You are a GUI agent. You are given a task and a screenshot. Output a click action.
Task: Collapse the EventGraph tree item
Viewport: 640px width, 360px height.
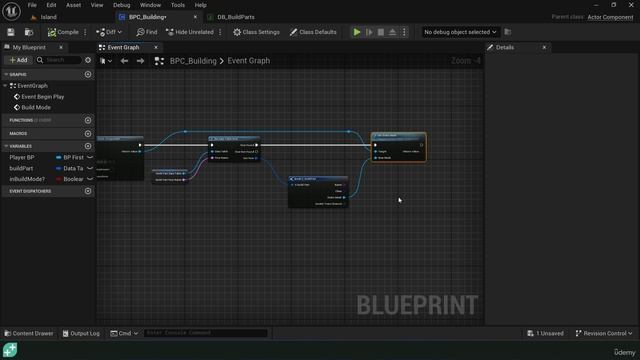(5, 86)
